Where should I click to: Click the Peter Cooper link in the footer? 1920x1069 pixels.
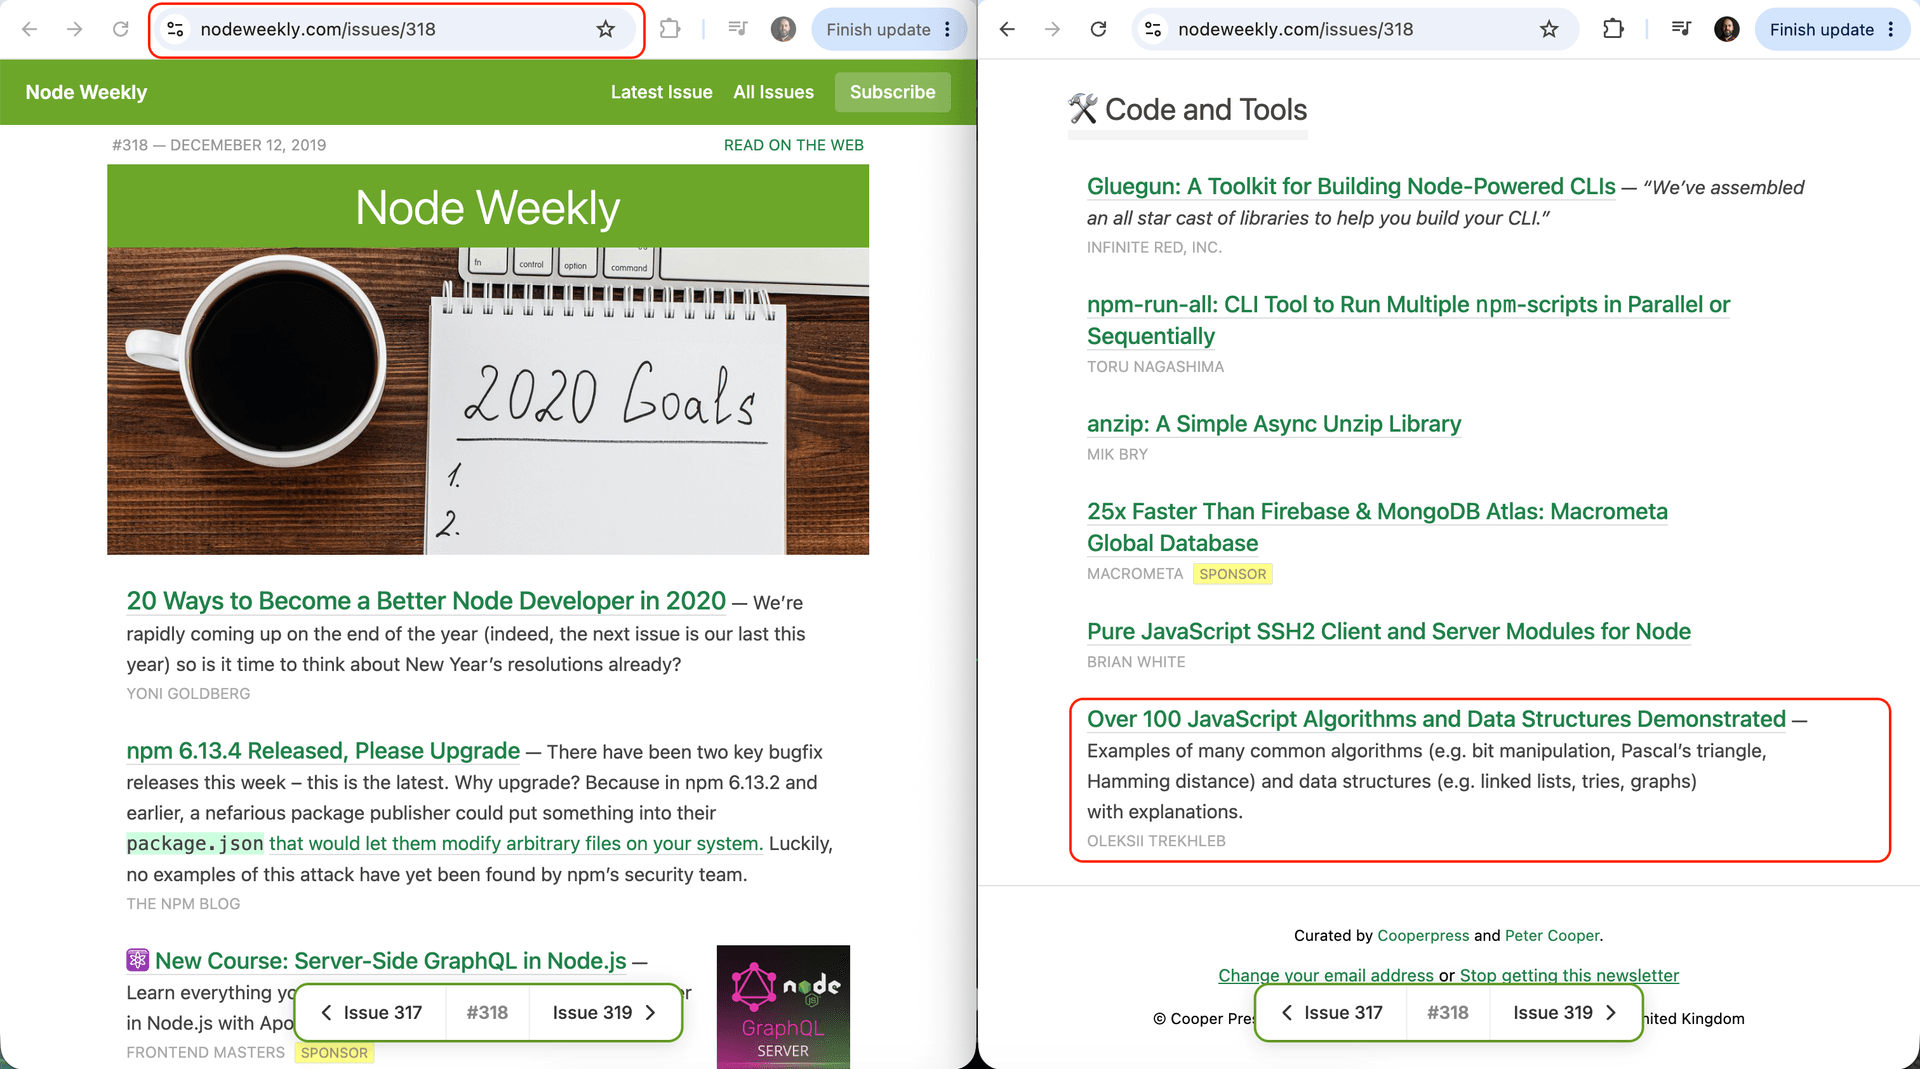point(1552,936)
